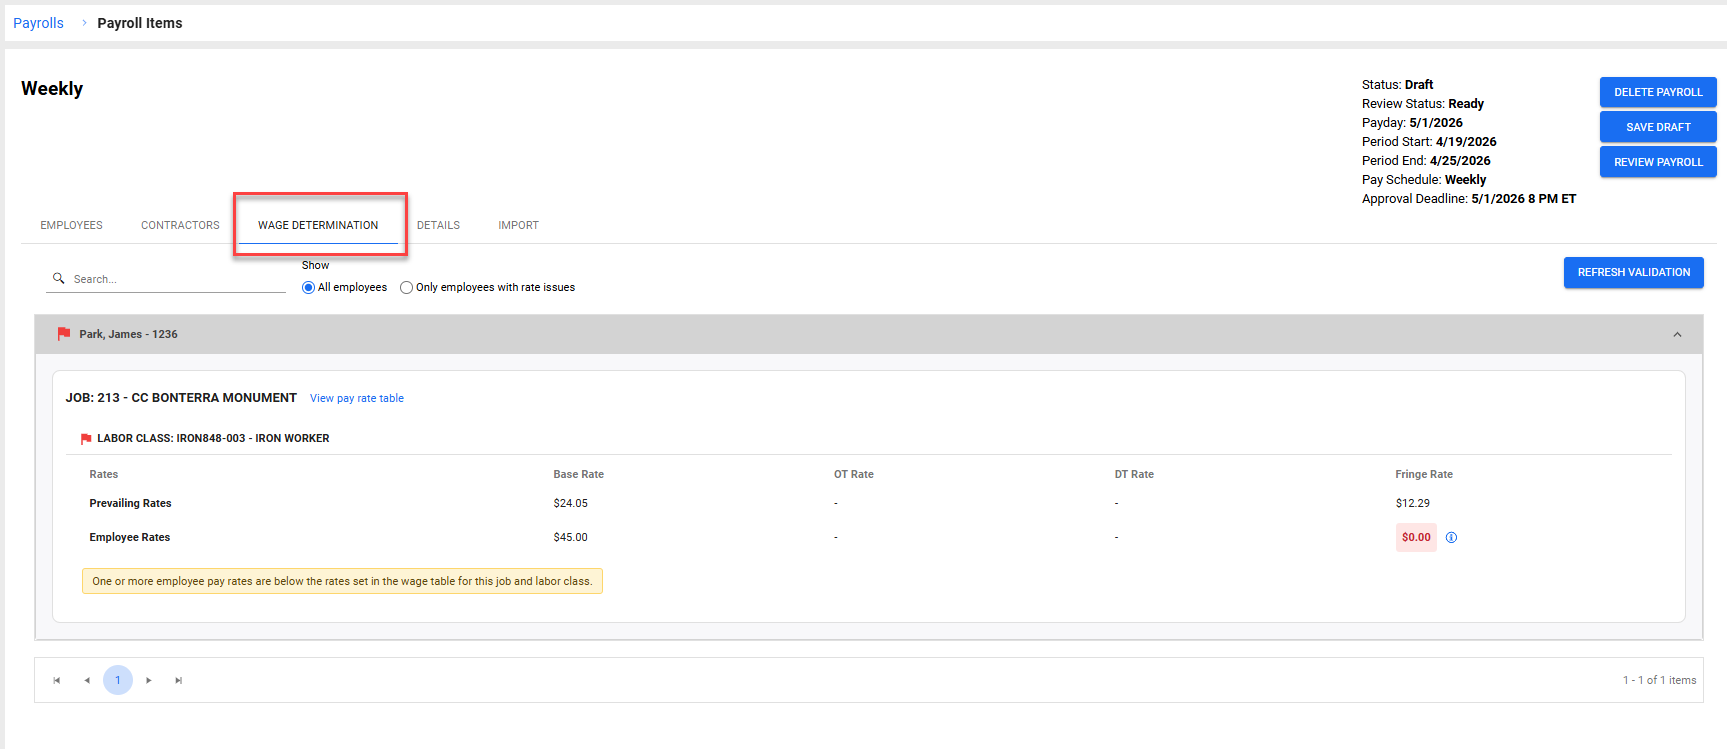Select Only employees with rate issues radio
Viewport: 1727px width, 749px height.
tap(406, 288)
